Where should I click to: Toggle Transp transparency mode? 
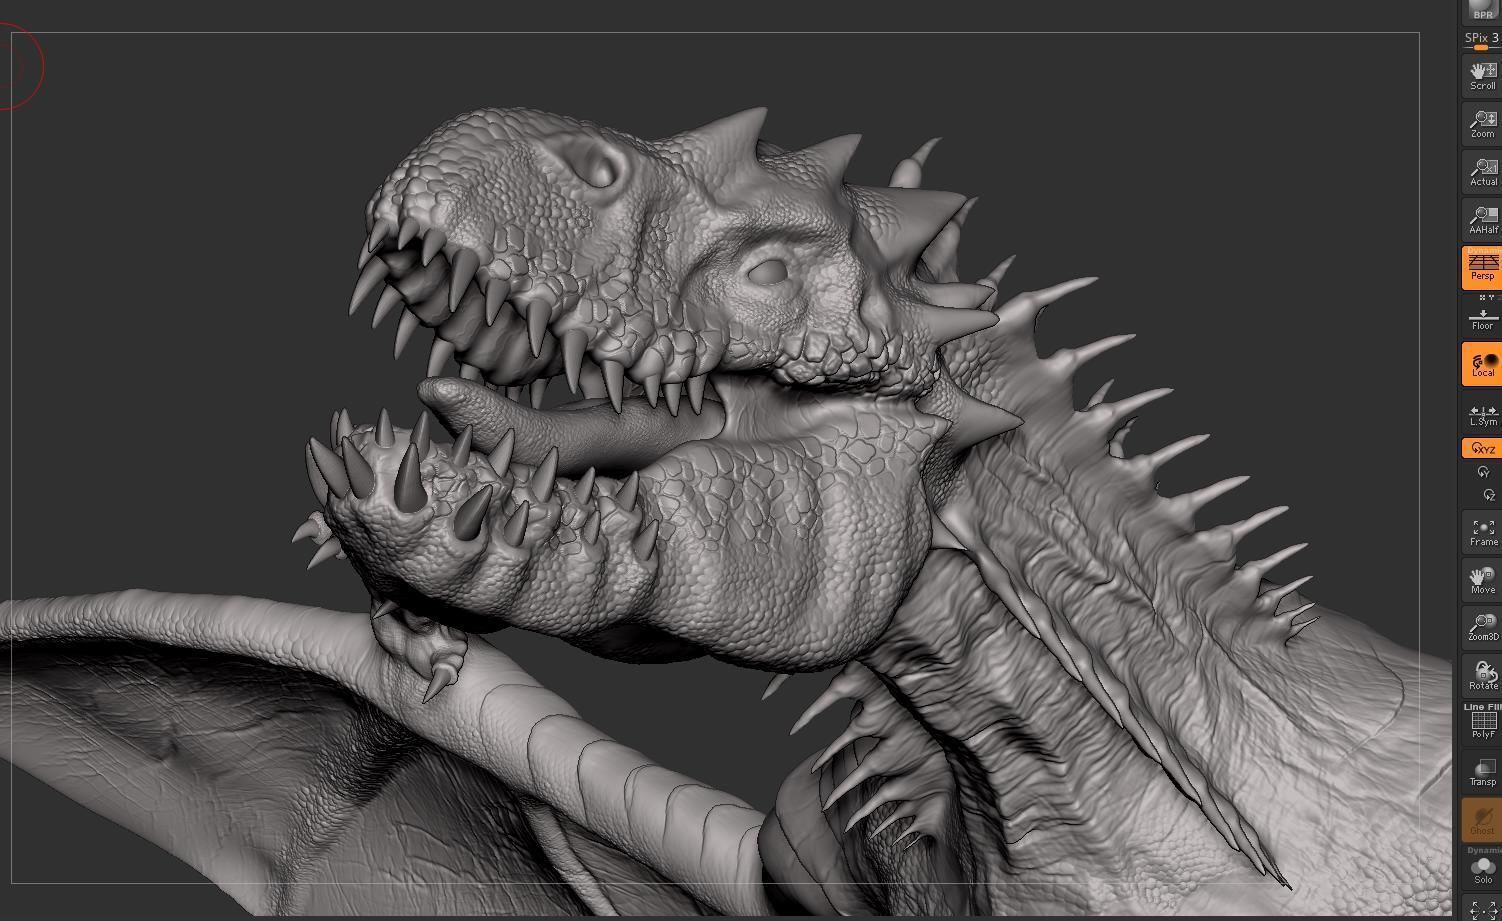[1482, 772]
